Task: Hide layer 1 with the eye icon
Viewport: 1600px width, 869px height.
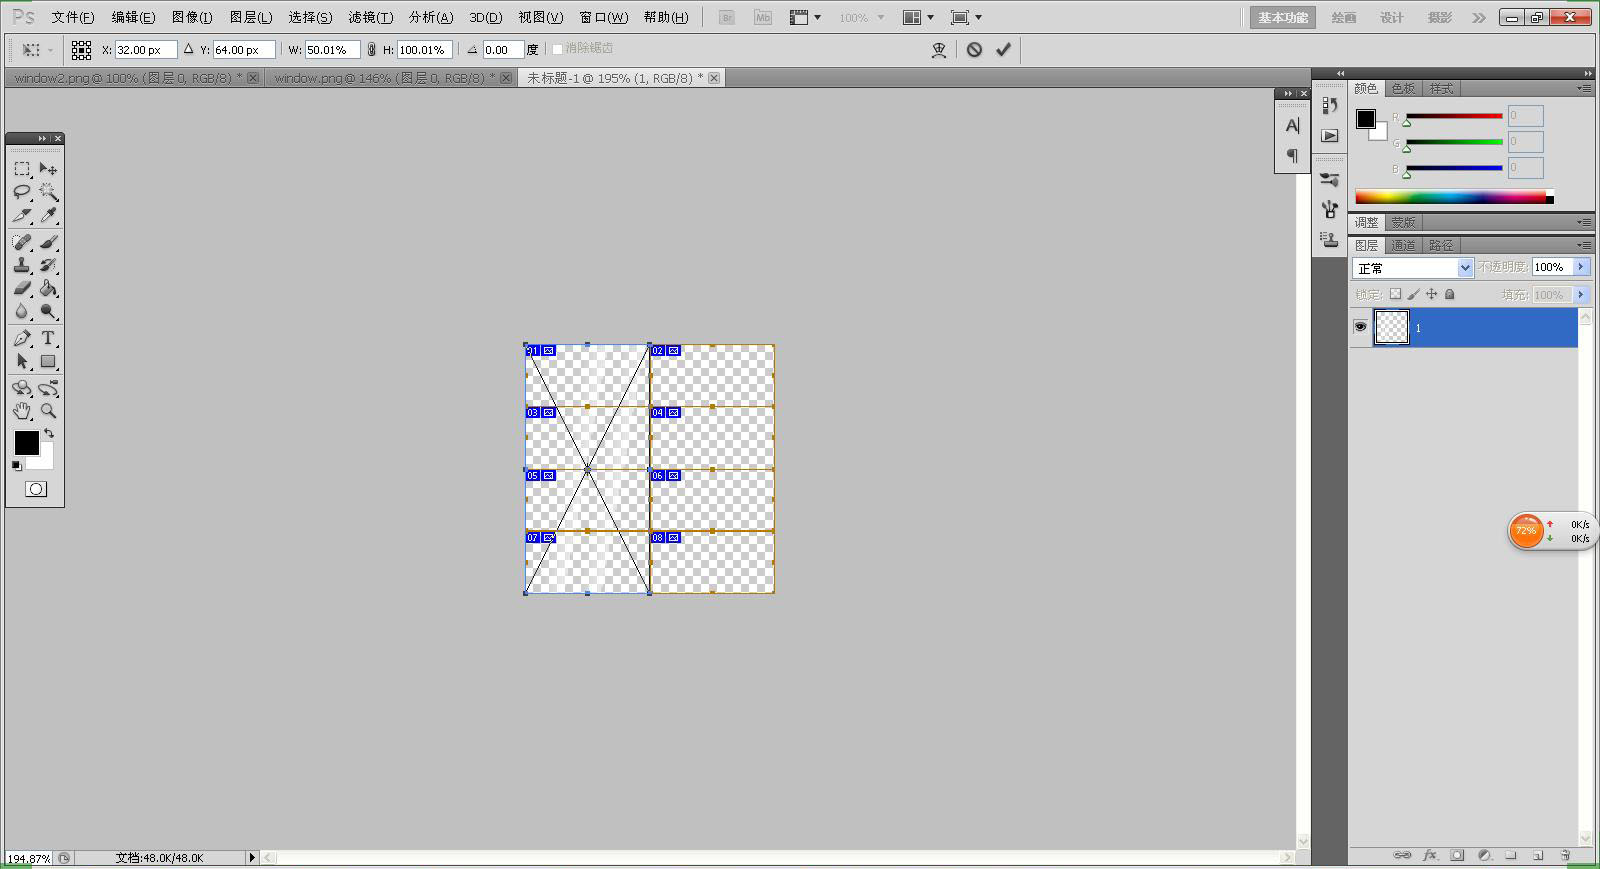Action: pos(1360,327)
